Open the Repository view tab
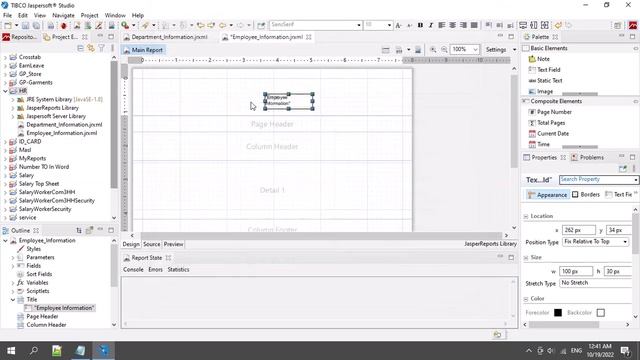Screen dimensions: 640x360 coord(20,37)
